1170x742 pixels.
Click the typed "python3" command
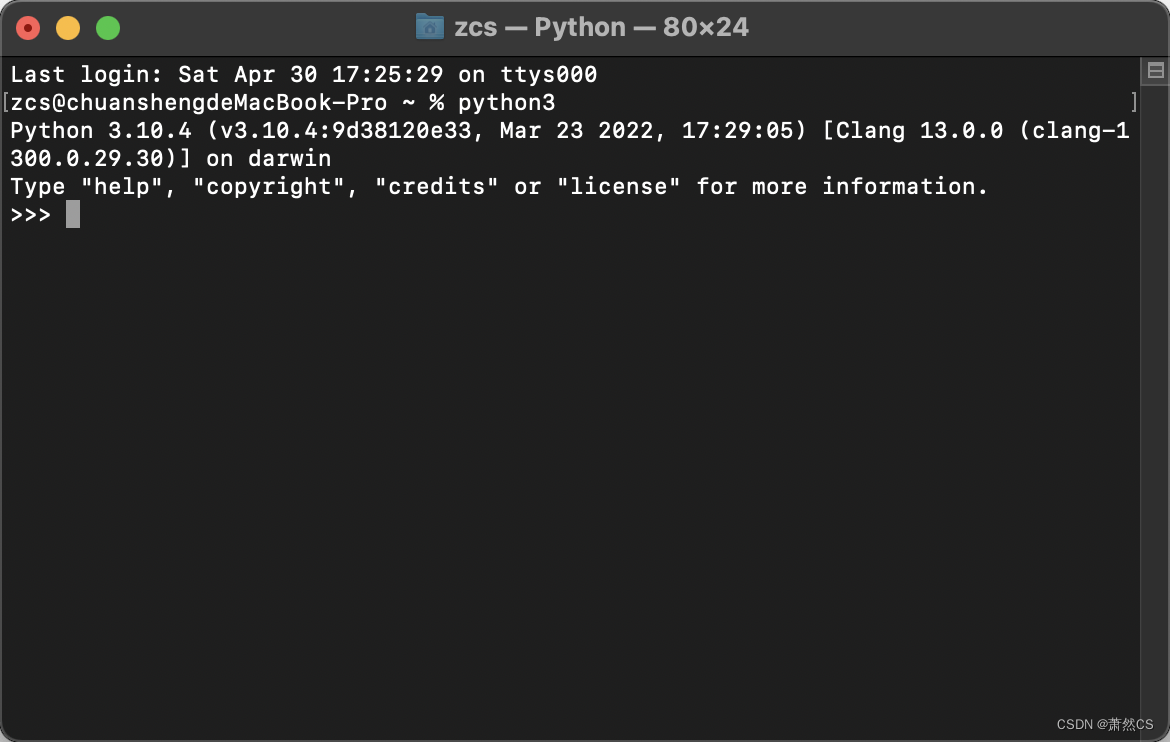tap(506, 102)
